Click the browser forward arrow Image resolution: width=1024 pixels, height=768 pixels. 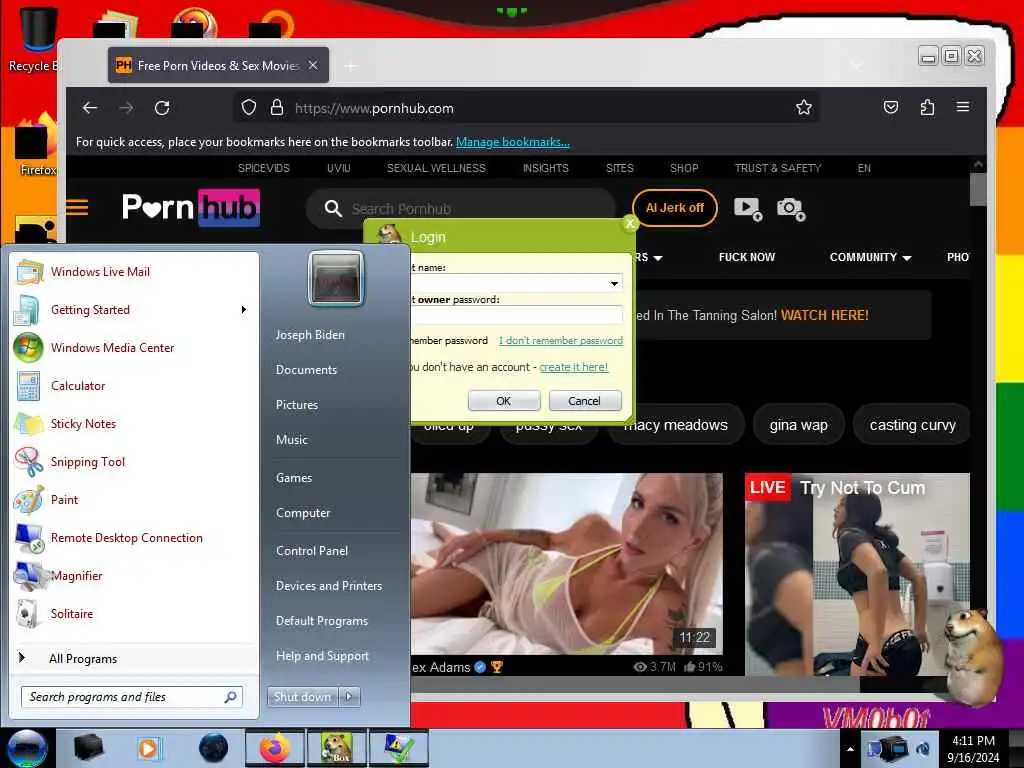(126, 108)
